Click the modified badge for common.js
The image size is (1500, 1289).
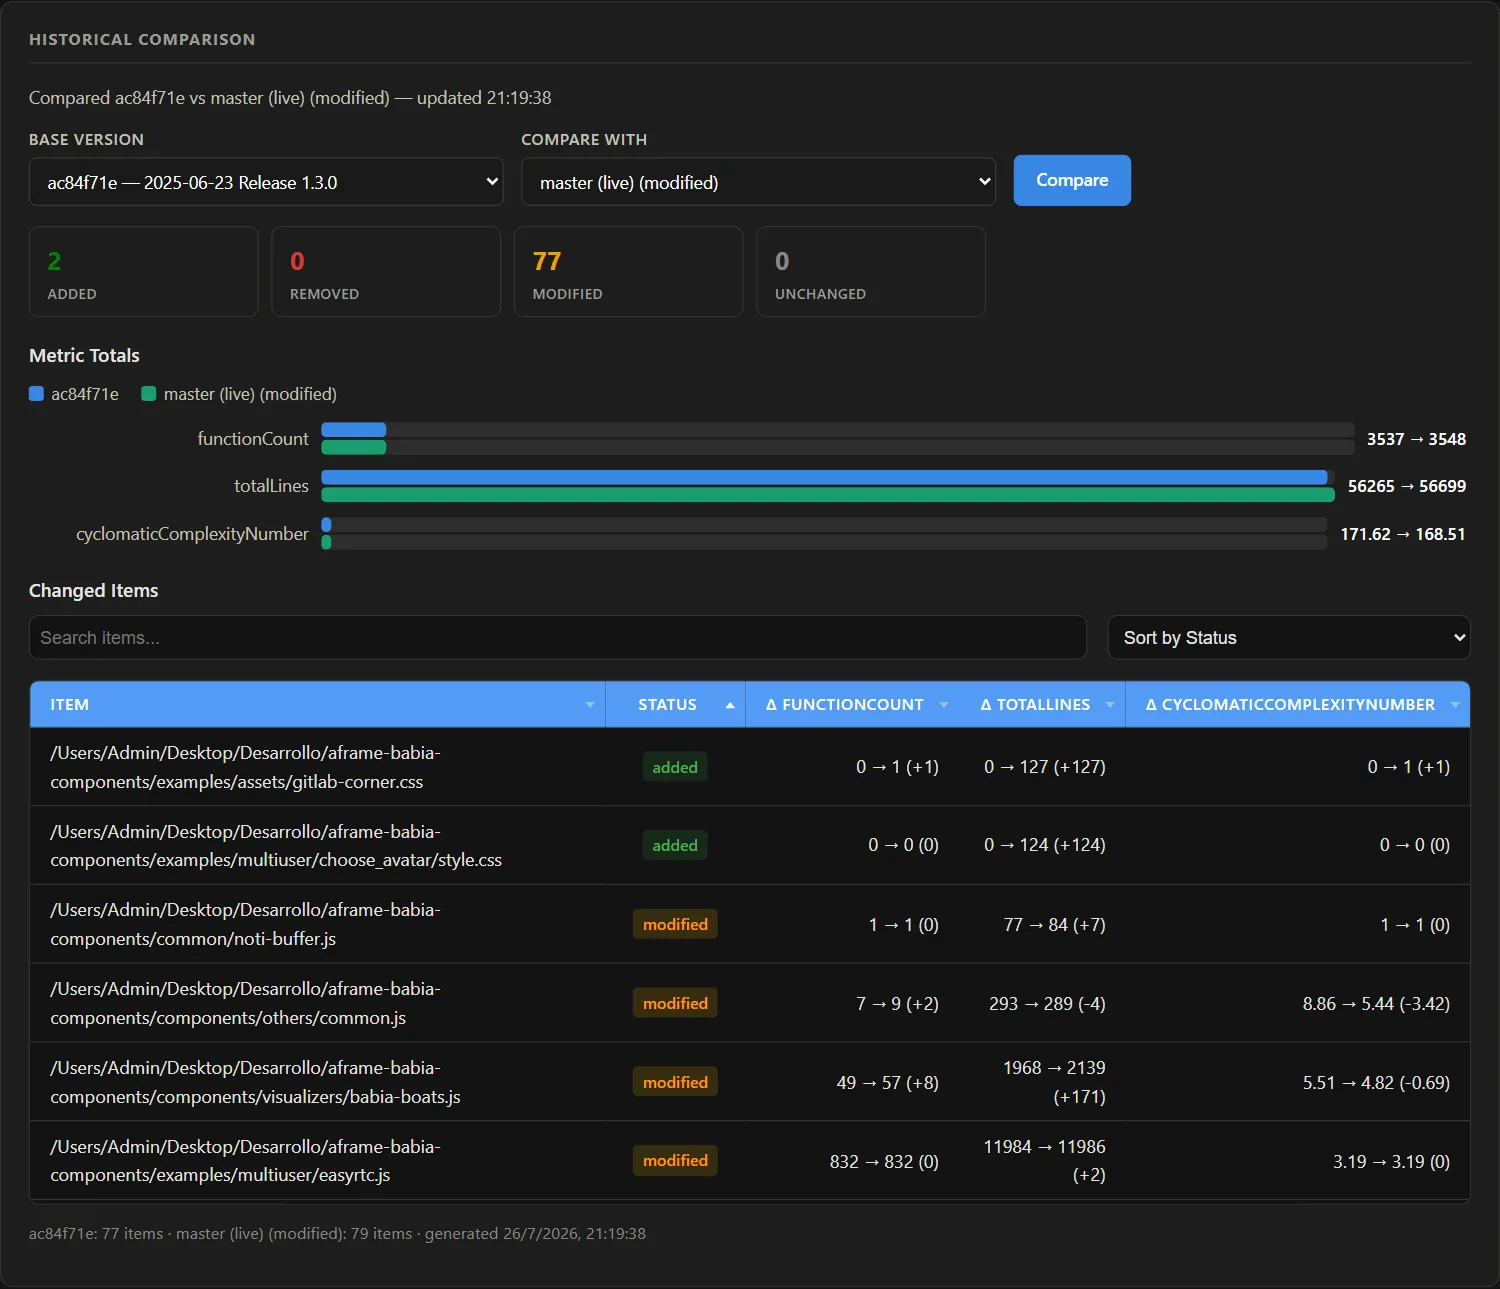pyautogui.click(x=675, y=1003)
